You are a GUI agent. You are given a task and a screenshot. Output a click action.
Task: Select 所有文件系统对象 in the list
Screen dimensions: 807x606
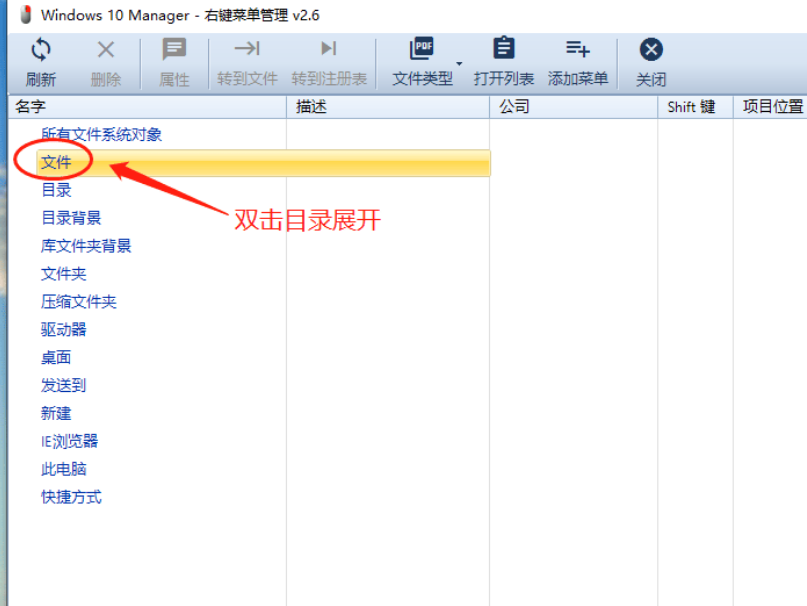[x=101, y=134]
